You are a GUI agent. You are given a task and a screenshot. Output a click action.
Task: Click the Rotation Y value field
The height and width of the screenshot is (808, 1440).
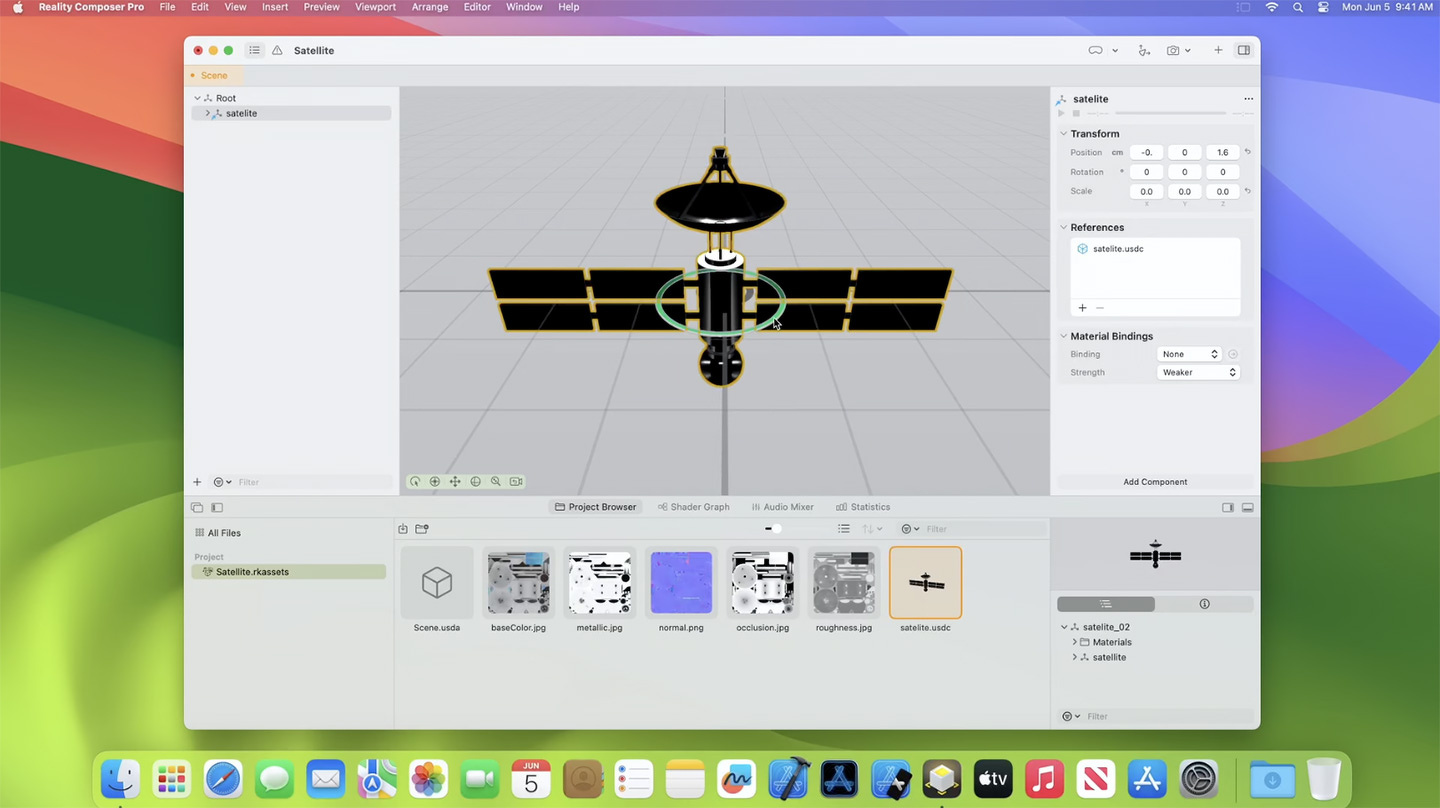click(1184, 172)
